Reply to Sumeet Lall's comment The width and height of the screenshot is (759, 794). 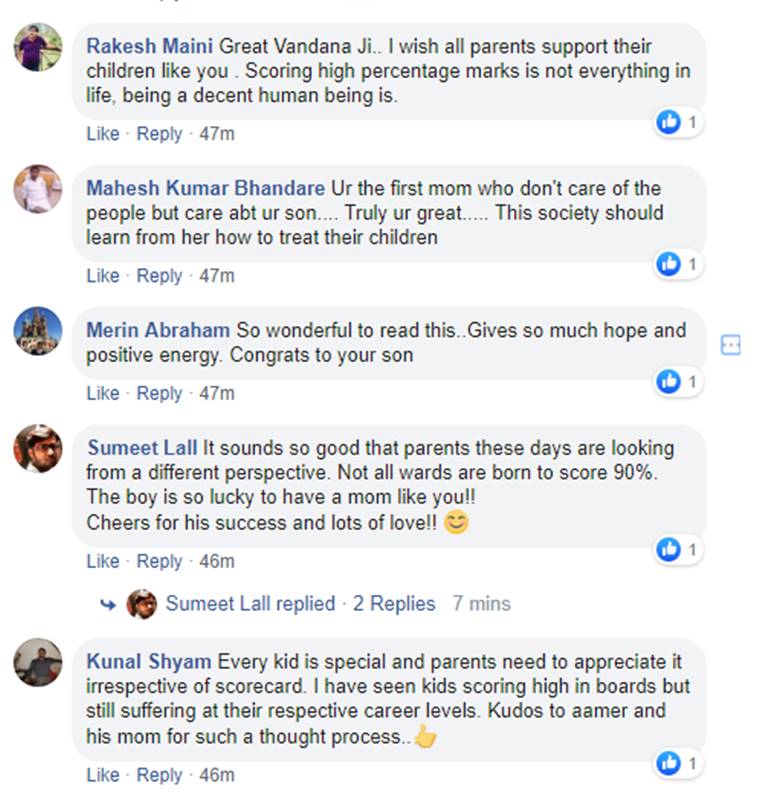click(159, 561)
